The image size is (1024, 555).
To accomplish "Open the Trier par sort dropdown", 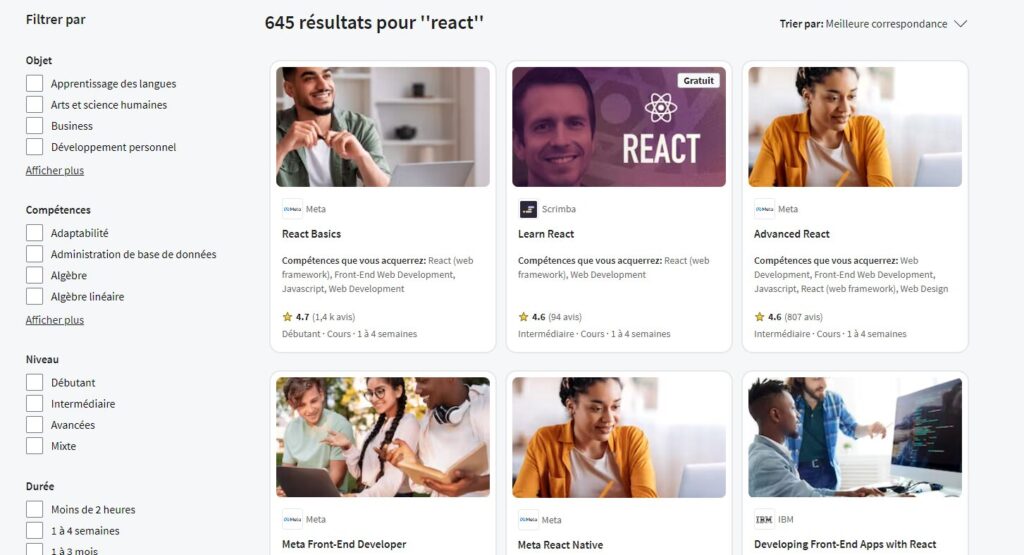I will pyautogui.click(x=873, y=24).
